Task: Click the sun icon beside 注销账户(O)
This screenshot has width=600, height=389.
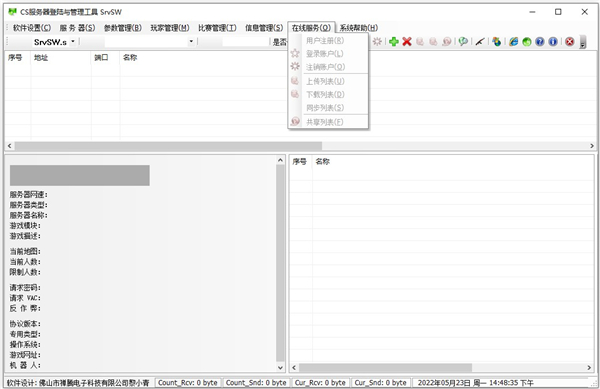Action: click(x=295, y=67)
